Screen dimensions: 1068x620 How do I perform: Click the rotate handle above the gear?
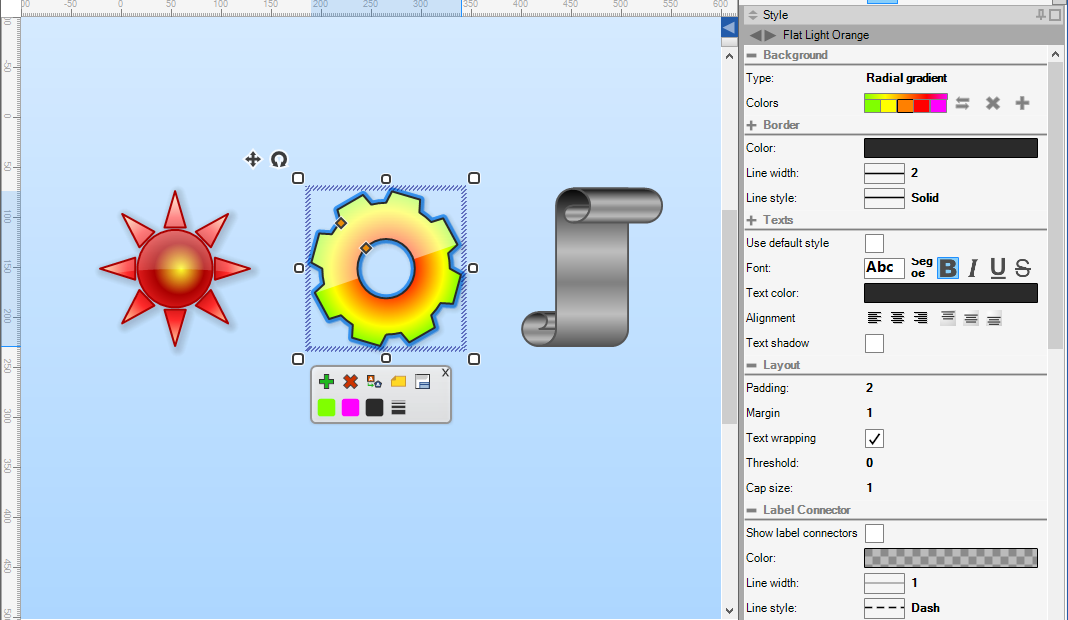pyautogui.click(x=279, y=159)
